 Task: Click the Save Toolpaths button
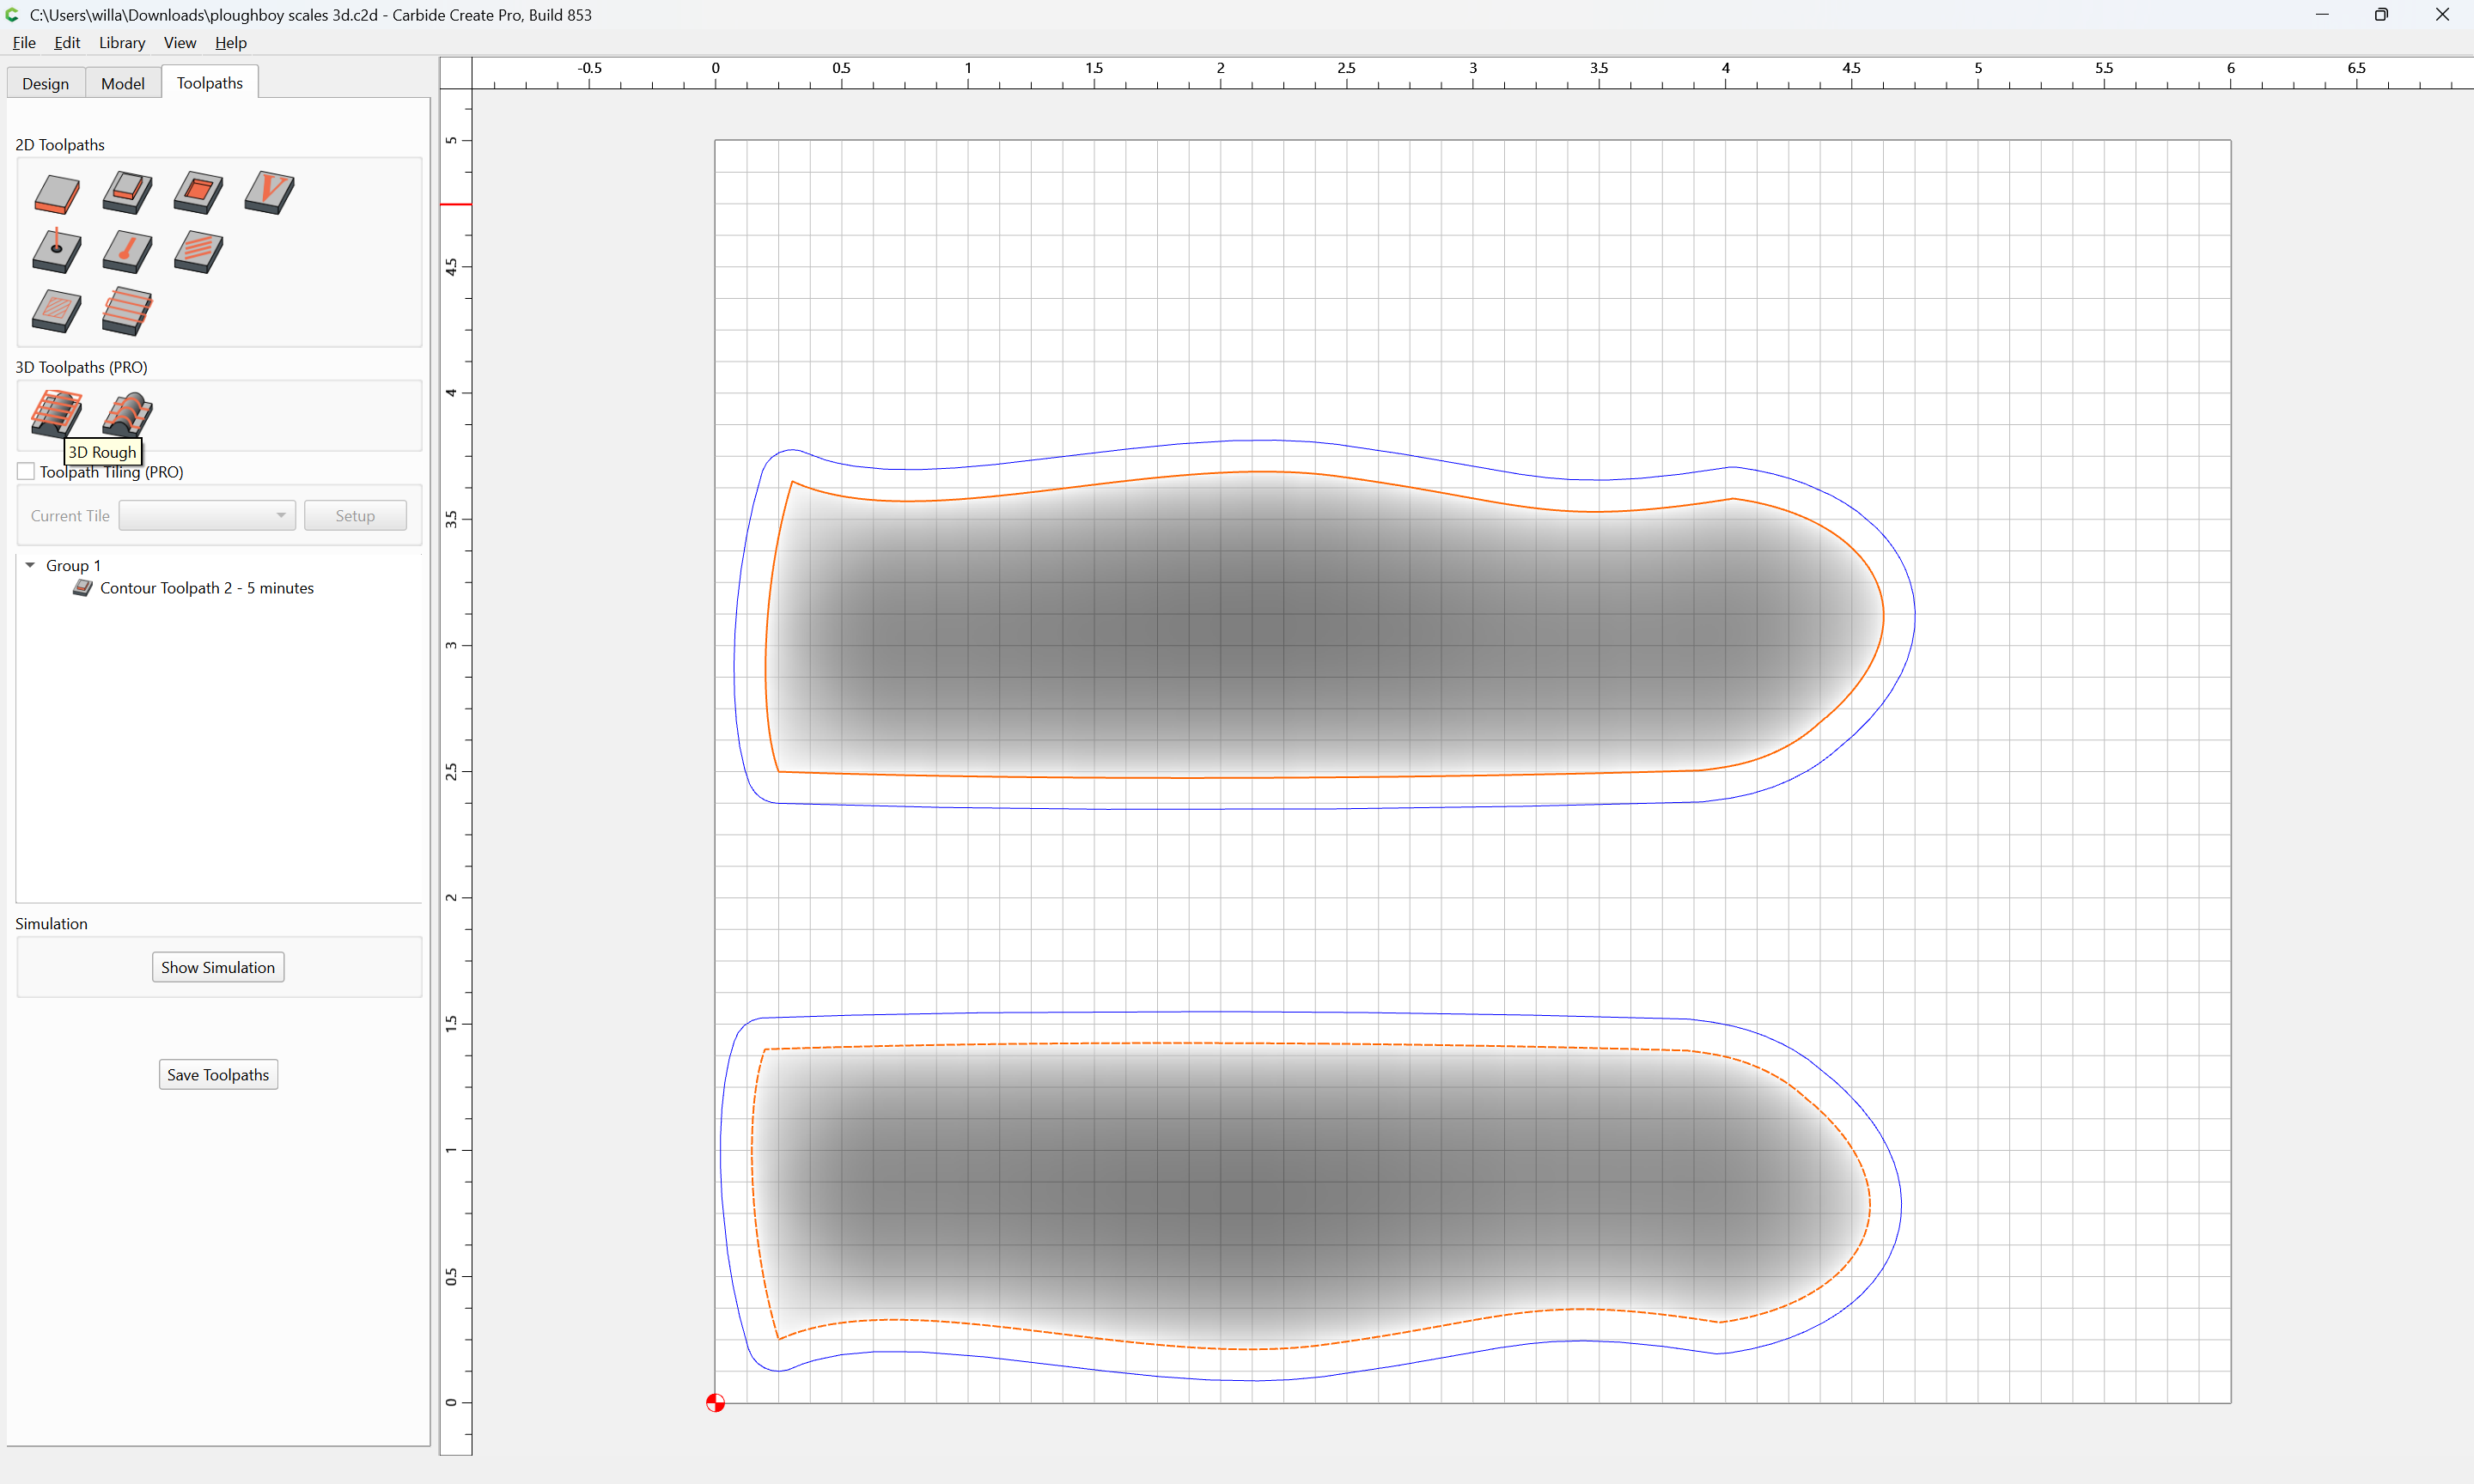(218, 1074)
